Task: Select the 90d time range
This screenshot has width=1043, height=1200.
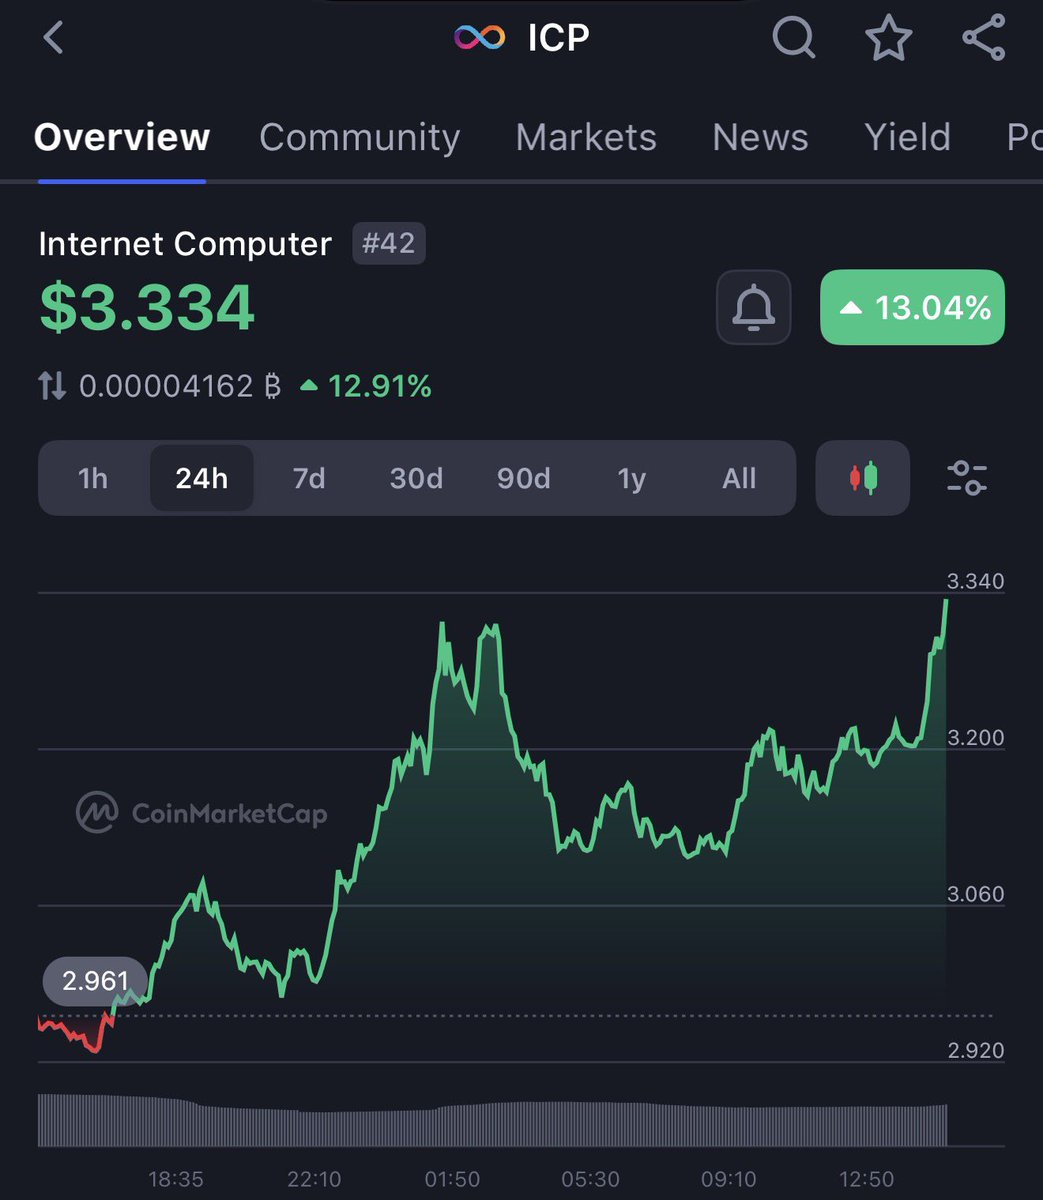Action: (524, 478)
